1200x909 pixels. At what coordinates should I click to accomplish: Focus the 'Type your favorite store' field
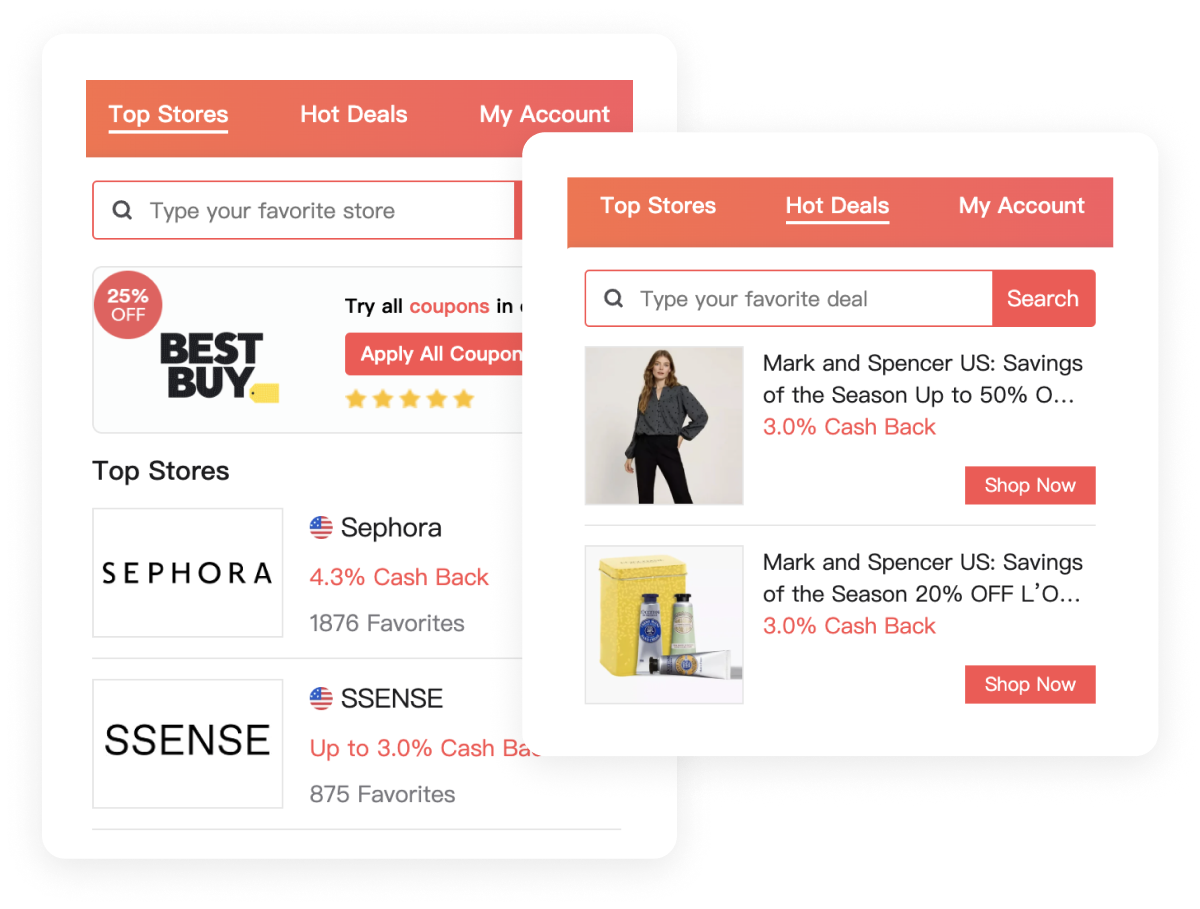304,210
